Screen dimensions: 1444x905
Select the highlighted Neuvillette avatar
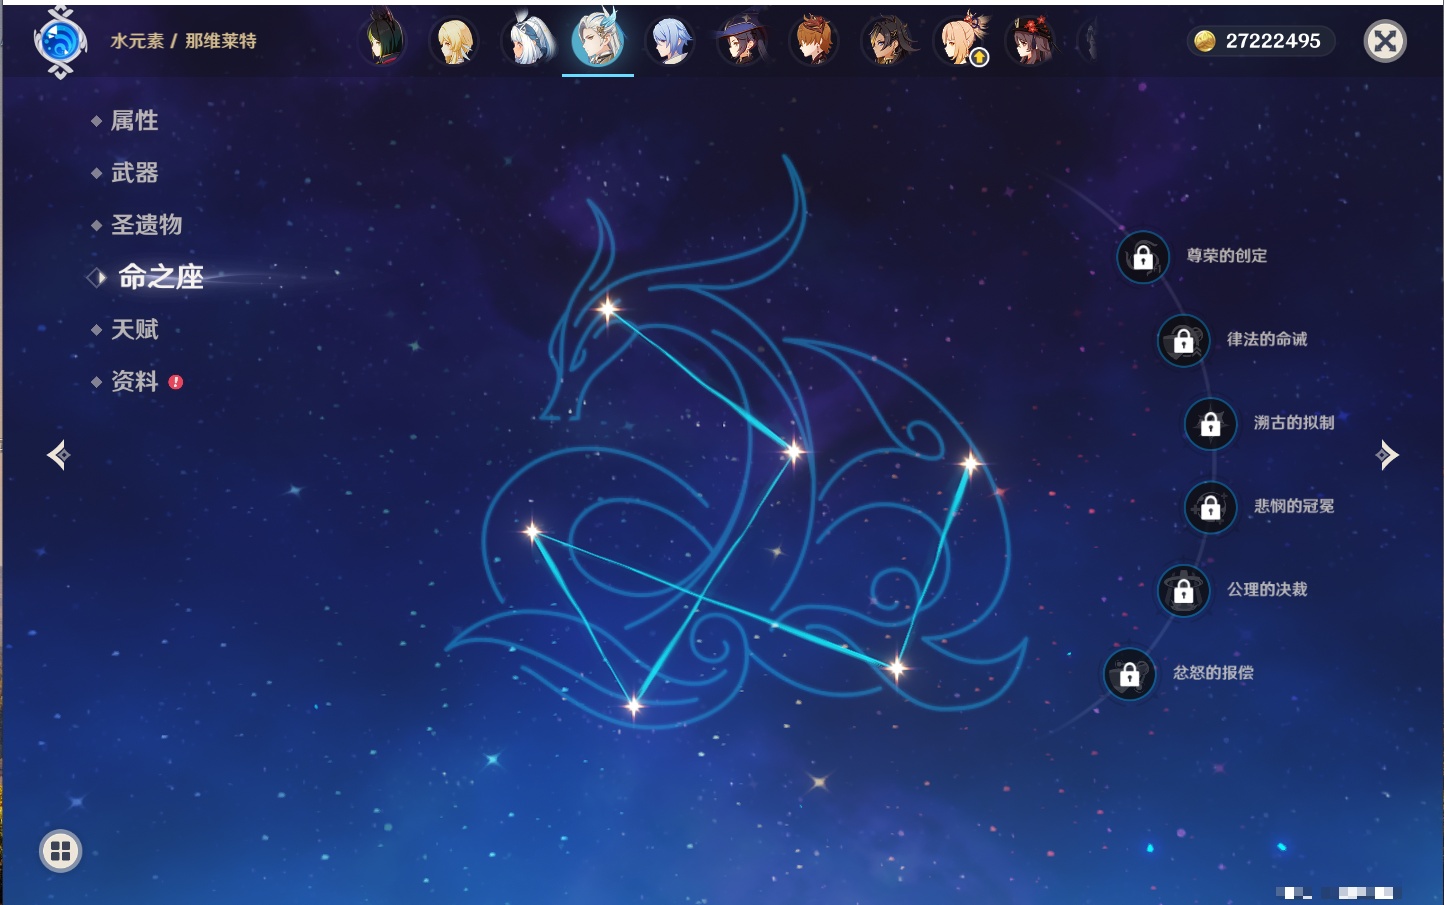[598, 40]
